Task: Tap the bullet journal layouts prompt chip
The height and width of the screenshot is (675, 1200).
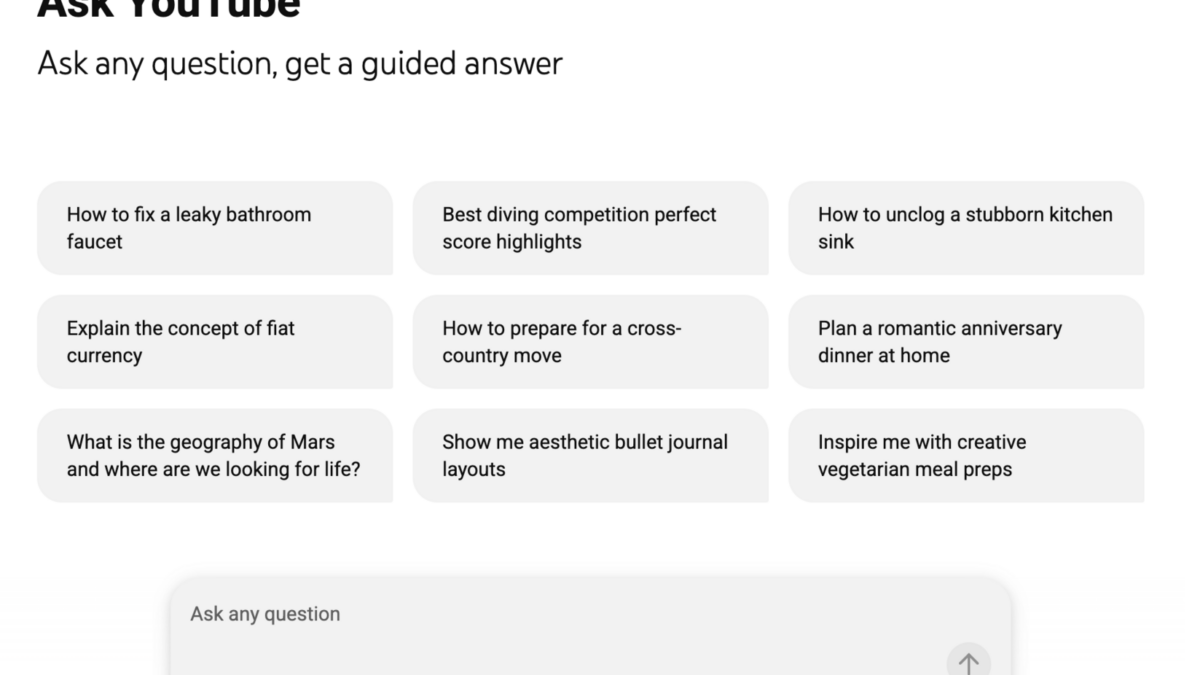Action: click(x=590, y=456)
